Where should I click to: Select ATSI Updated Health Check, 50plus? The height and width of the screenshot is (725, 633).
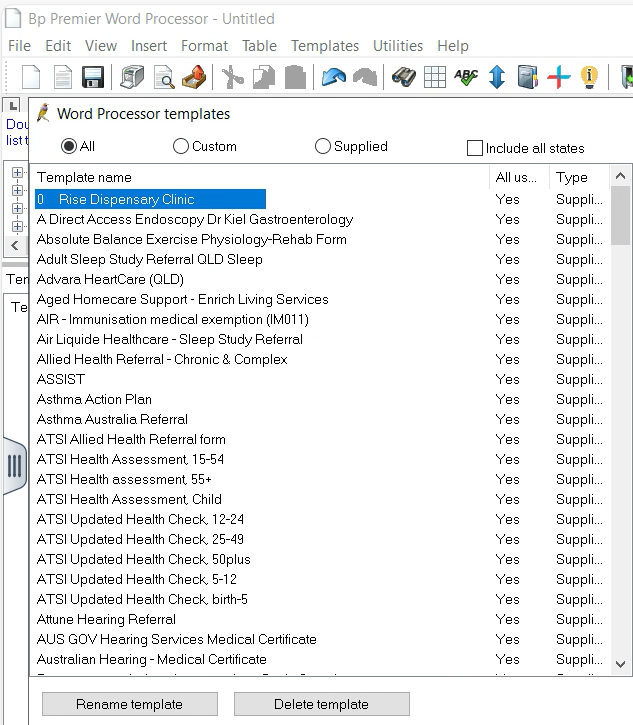point(143,559)
